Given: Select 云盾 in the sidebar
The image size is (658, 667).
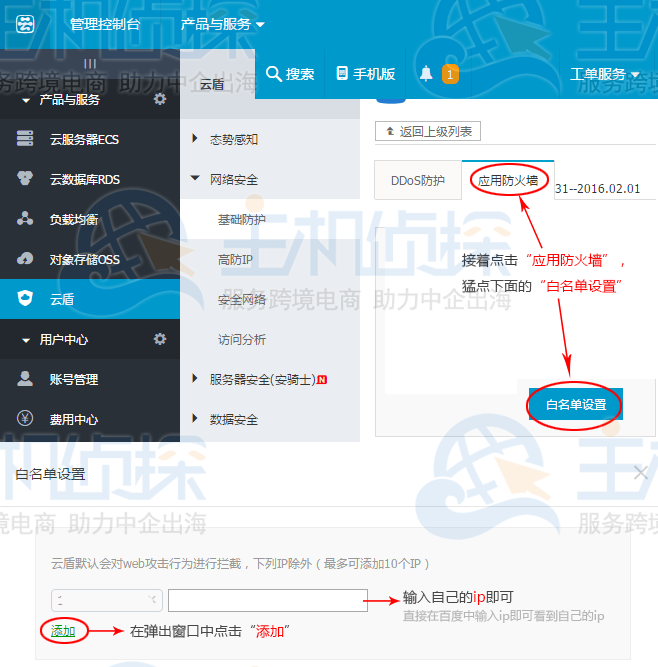Looking at the screenshot, I should tap(90, 299).
